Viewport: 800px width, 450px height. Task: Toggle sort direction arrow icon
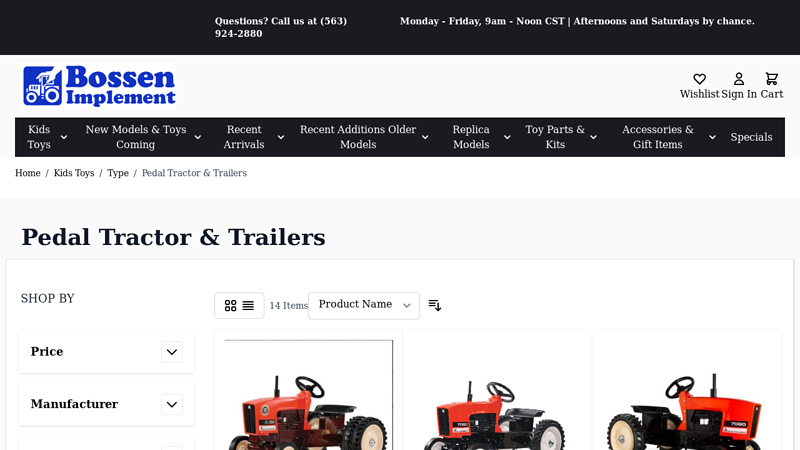[435, 305]
